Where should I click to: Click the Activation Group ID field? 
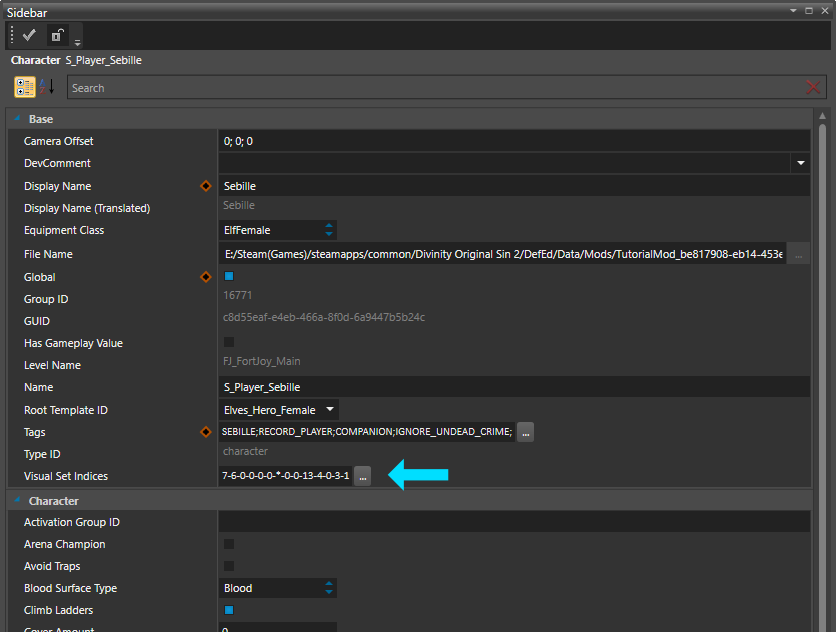coord(514,522)
